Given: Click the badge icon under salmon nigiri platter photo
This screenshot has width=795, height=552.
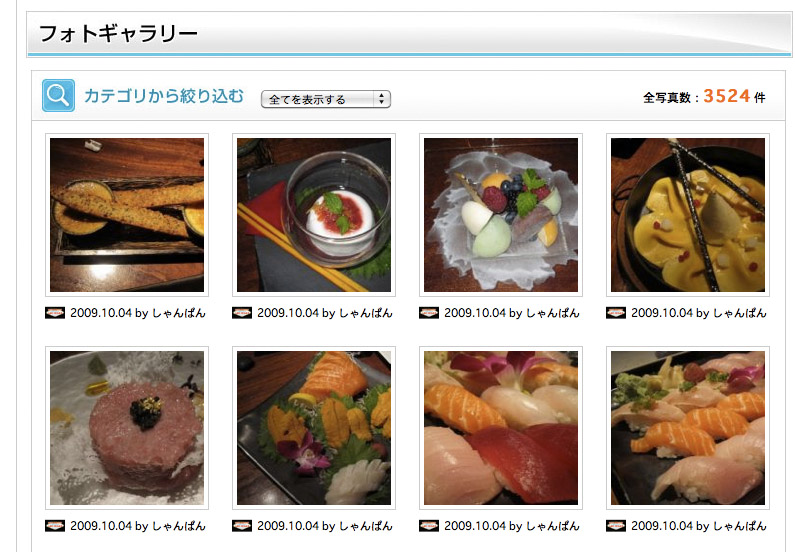Looking at the screenshot, I should [616, 526].
